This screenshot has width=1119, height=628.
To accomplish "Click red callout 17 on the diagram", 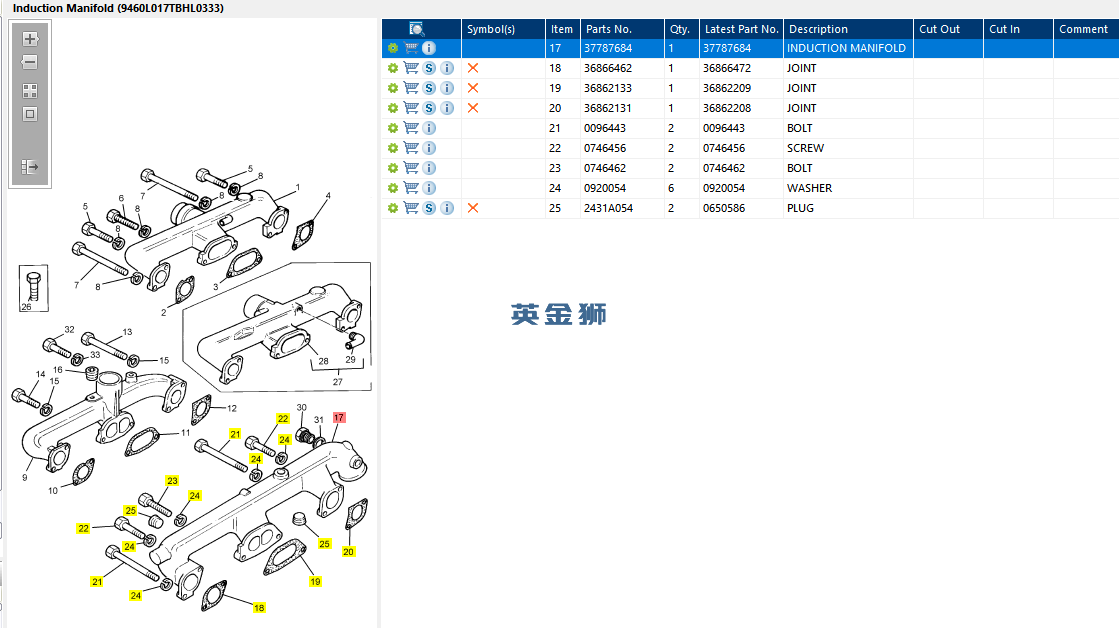I will (x=339, y=417).
